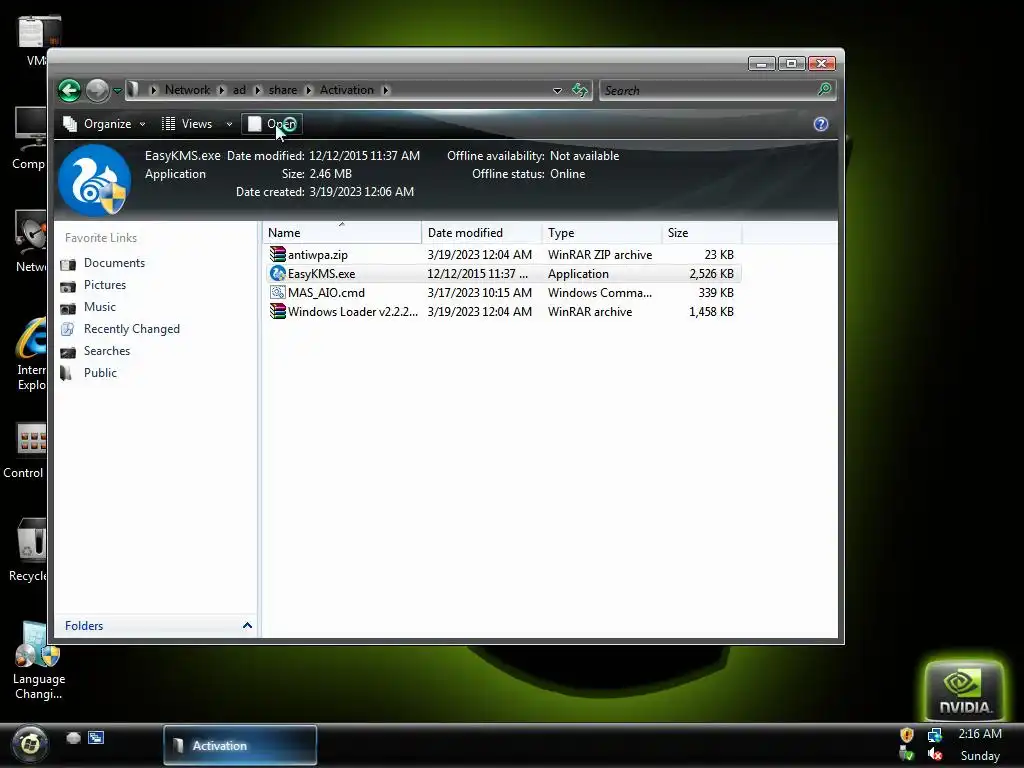Image resolution: width=1024 pixels, height=768 pixels.
Task: Open Recently Changed favorite link
Action: tap(131, 329)
